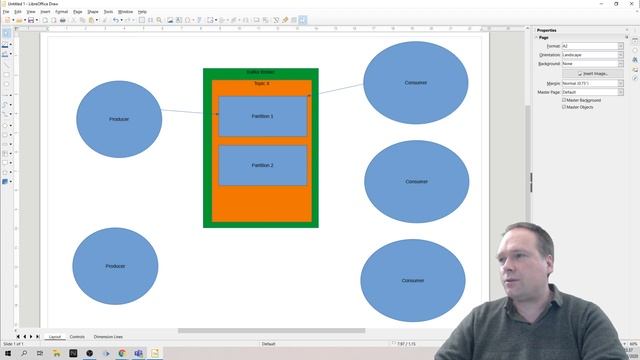Screen dimensions: 640x360
Task: Click the Insert Image toolbar icon
Action: click(170, 20)
